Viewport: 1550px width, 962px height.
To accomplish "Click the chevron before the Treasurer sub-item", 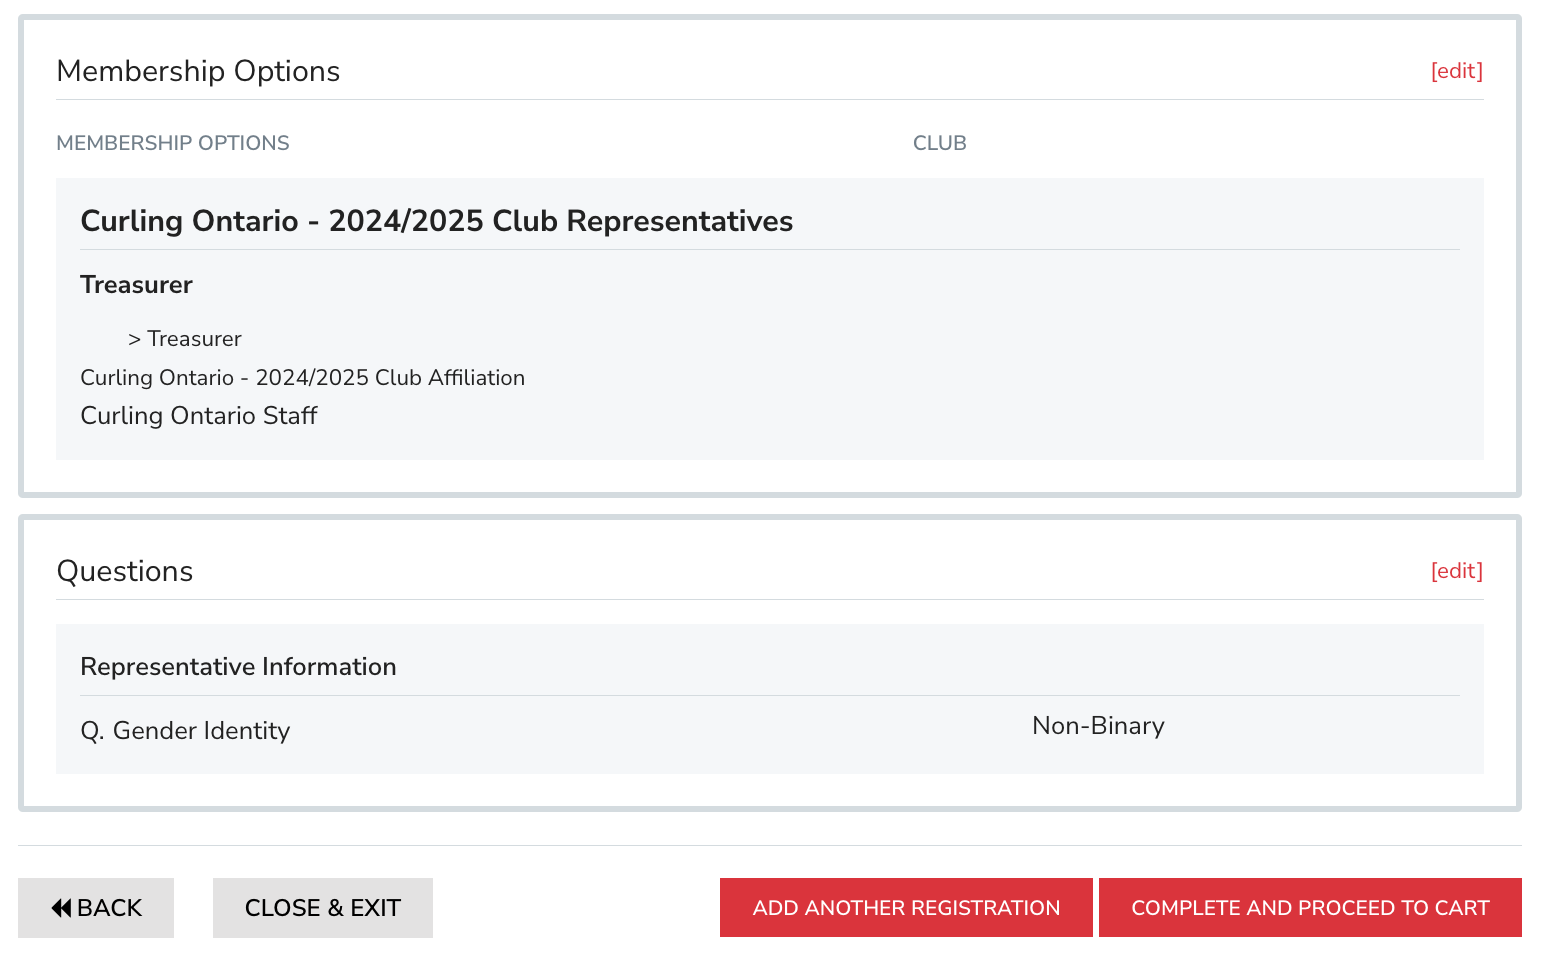I will (134, 340).
